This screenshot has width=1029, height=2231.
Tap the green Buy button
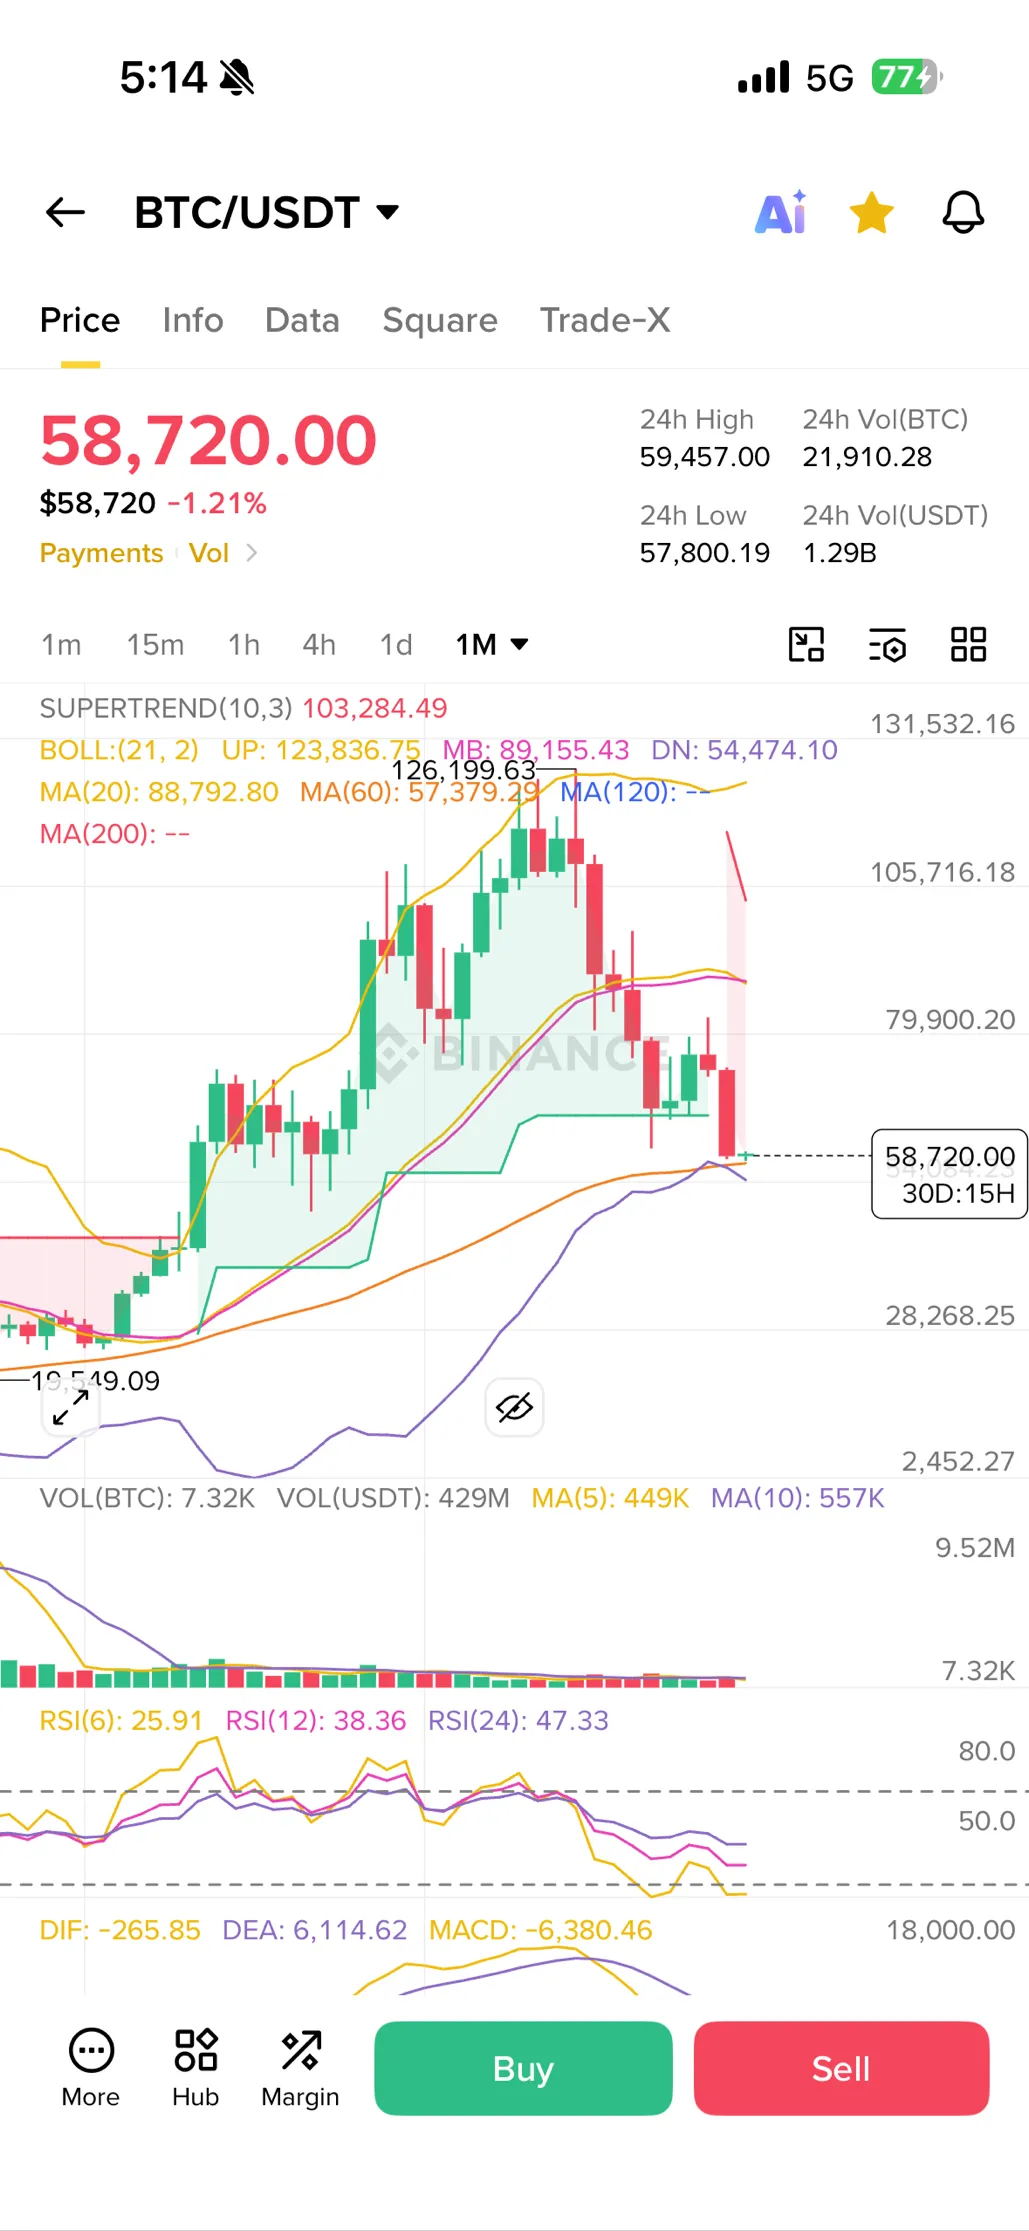(x=523, y=2068)
